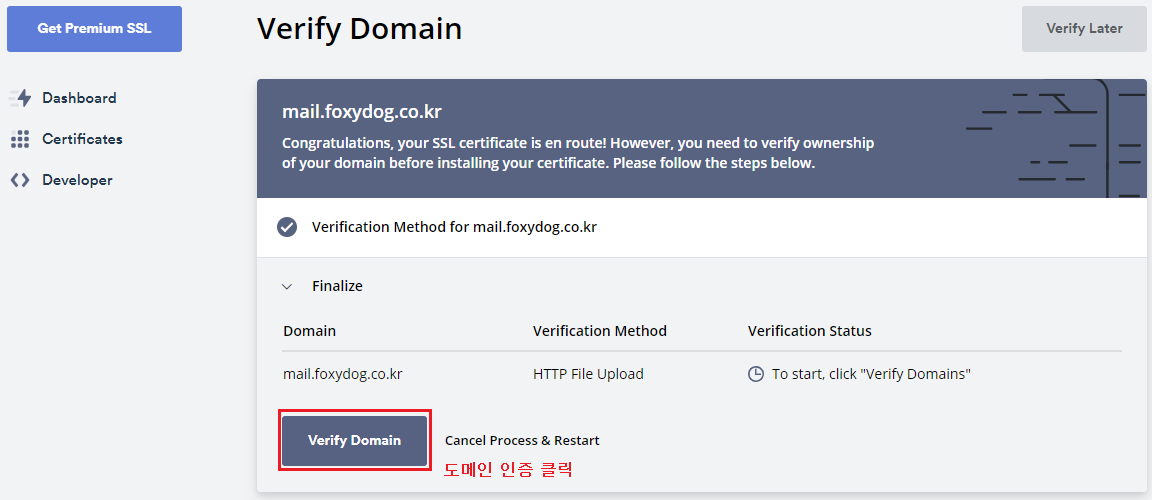Click the Verification Method column header
1152x500 pixels.
pyautogui.click(x=600, y=331)
